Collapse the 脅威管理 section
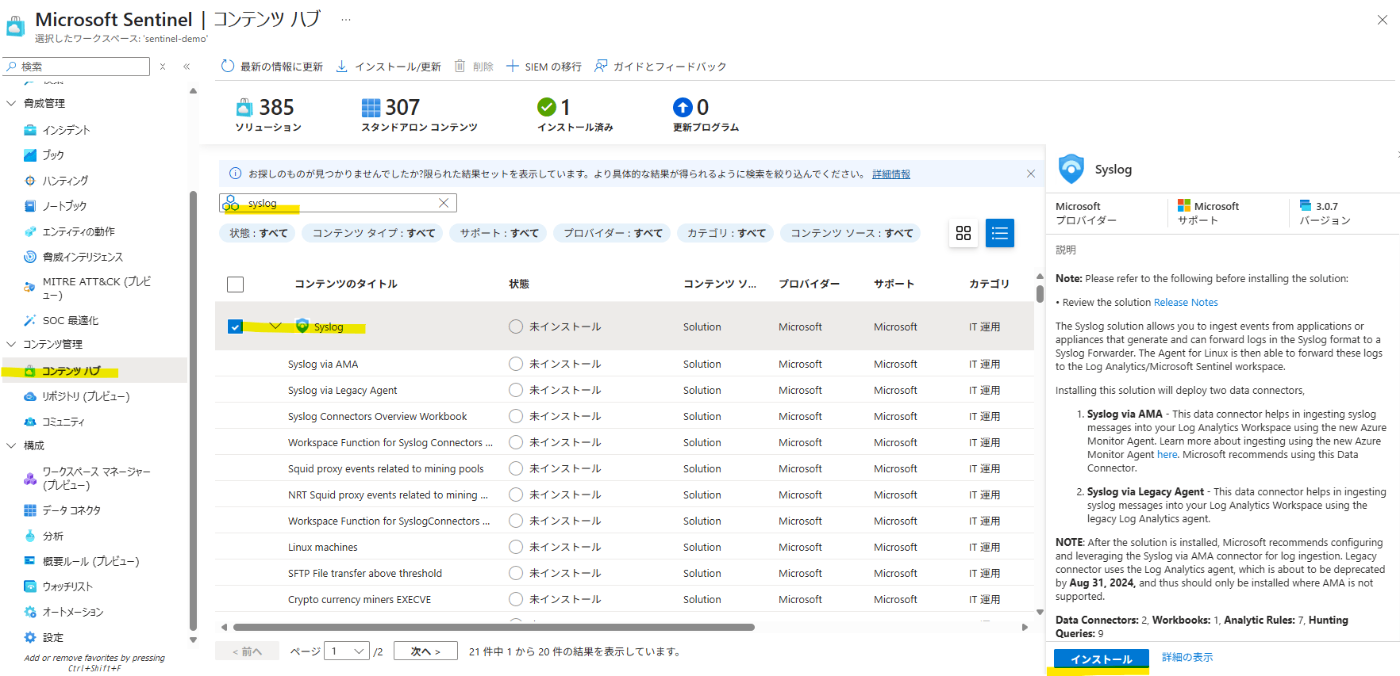The height and width of the screenshot is (676, 1400). (x=12, y=103)
